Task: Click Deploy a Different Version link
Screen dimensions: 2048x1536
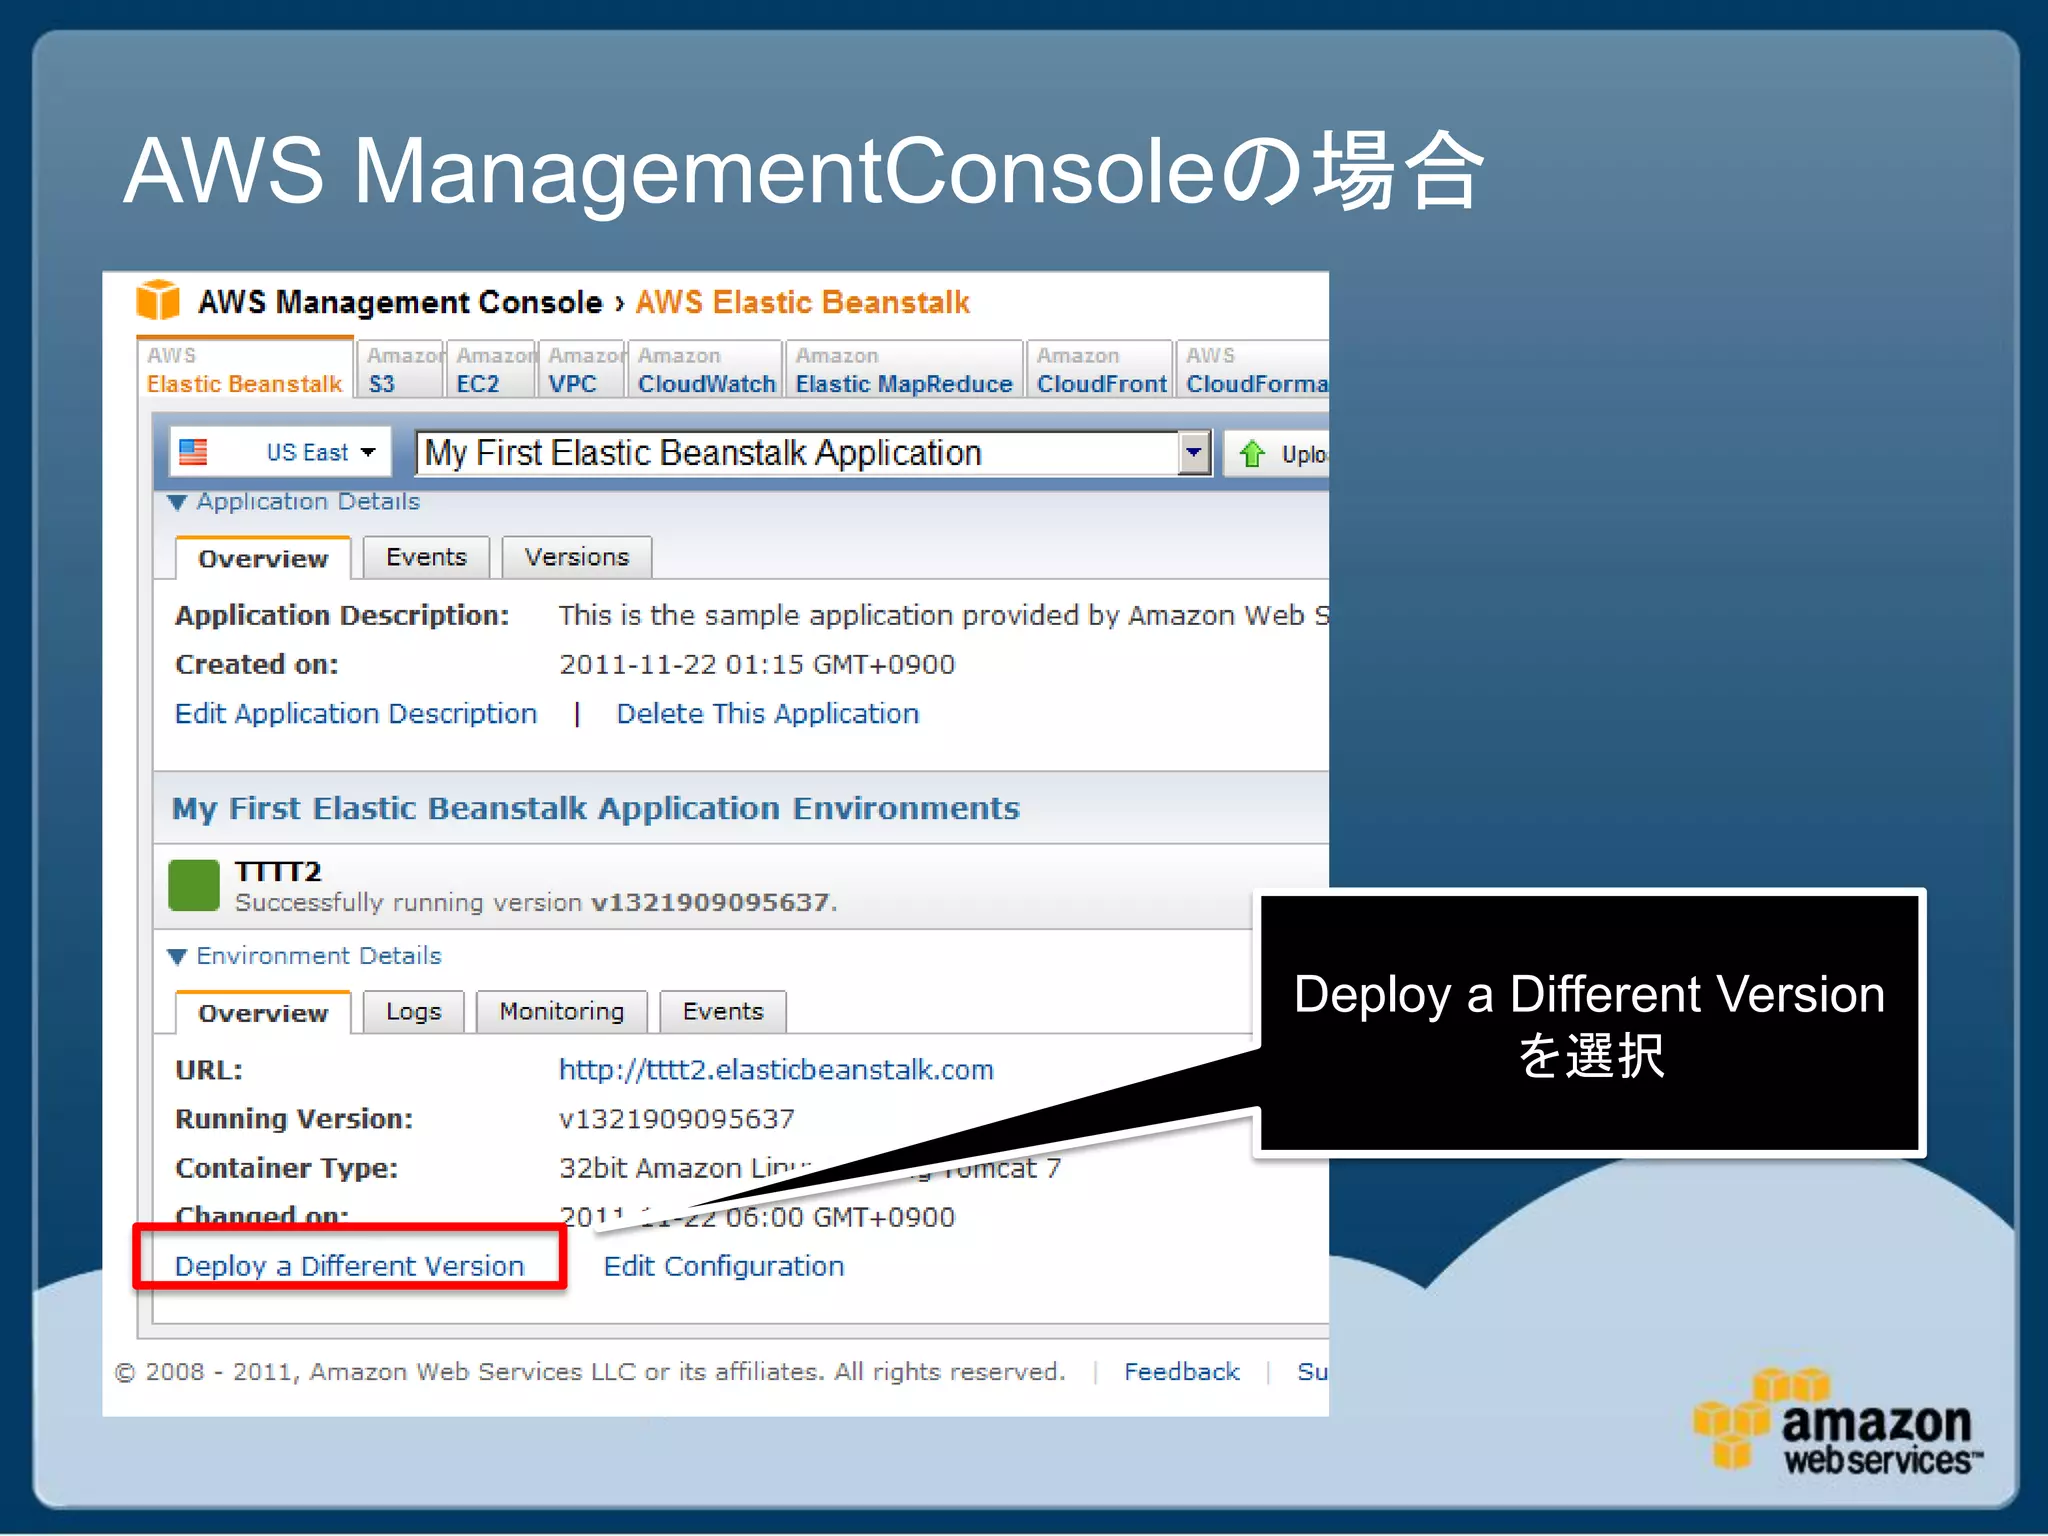Action: tap(349, 1265)
